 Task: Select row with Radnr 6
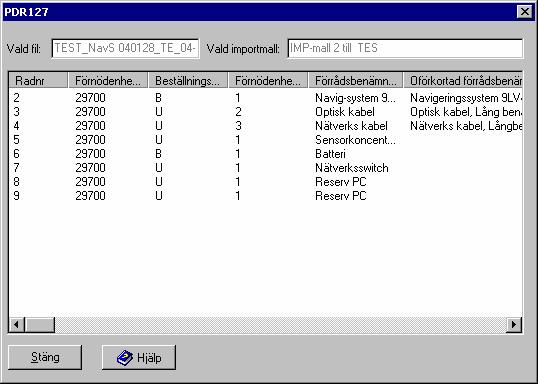tap(265, 154)
